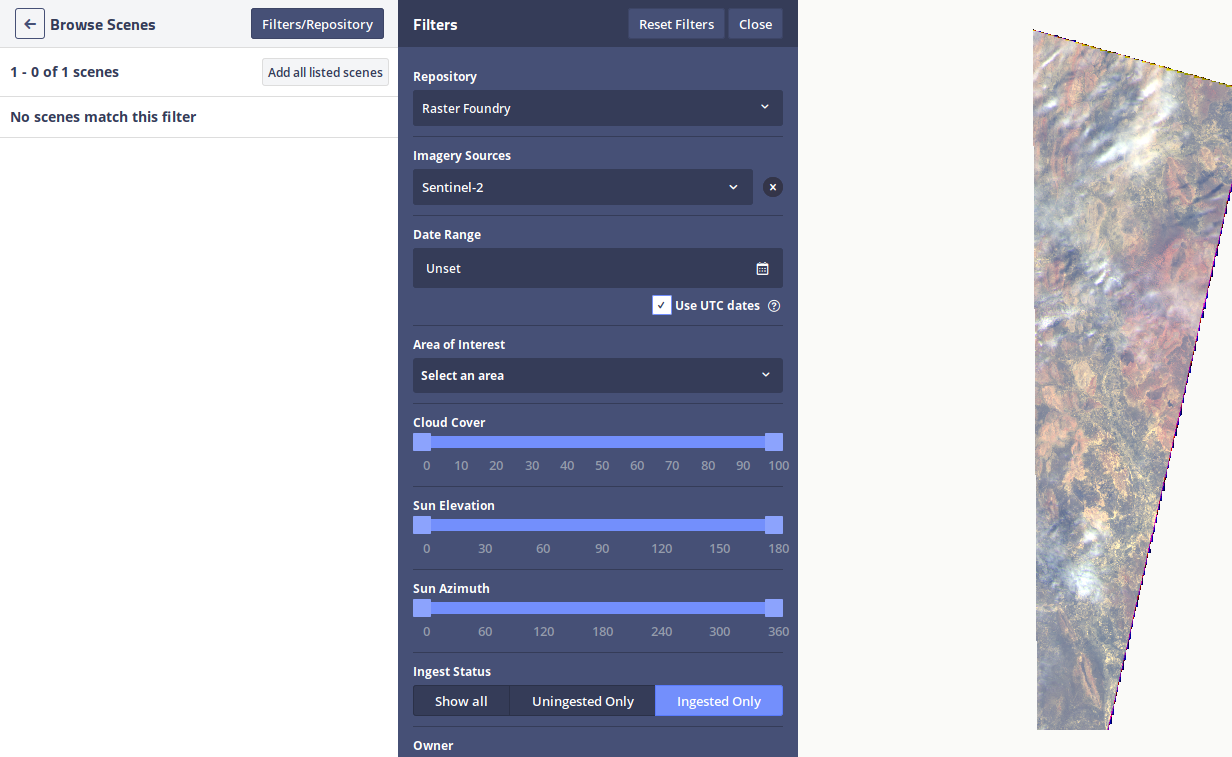Toggle the Use UTC dates checkbox
This screenshot has width=1232, height=757.
tap(661, 305)
